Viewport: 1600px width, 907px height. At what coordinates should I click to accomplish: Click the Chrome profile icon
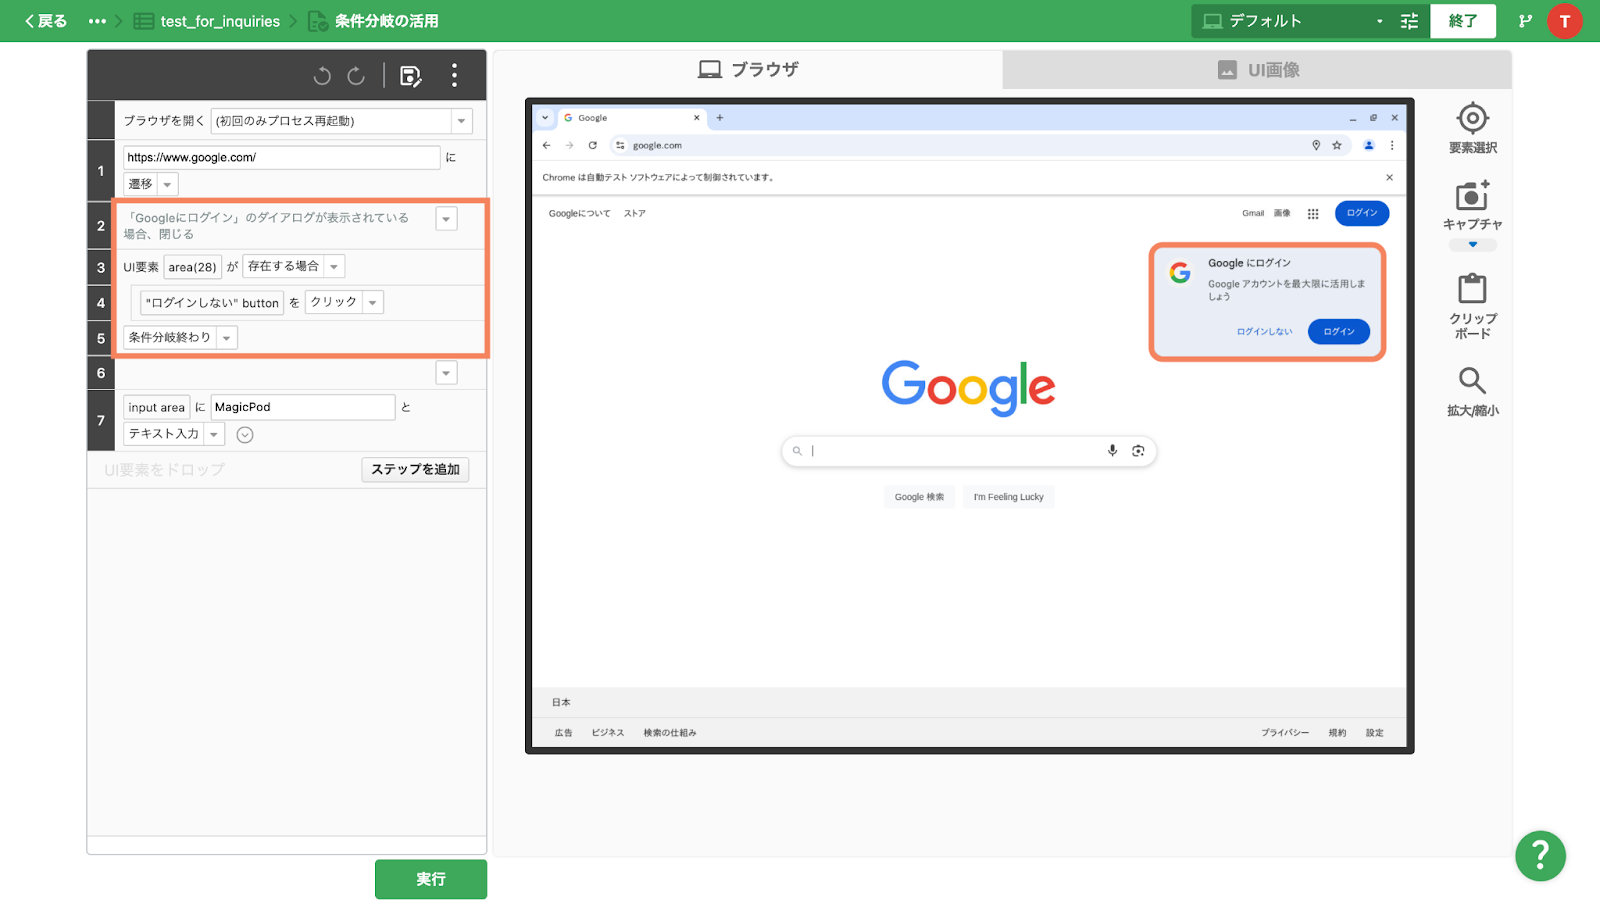pyautogui.click(x=1369, y=145)
